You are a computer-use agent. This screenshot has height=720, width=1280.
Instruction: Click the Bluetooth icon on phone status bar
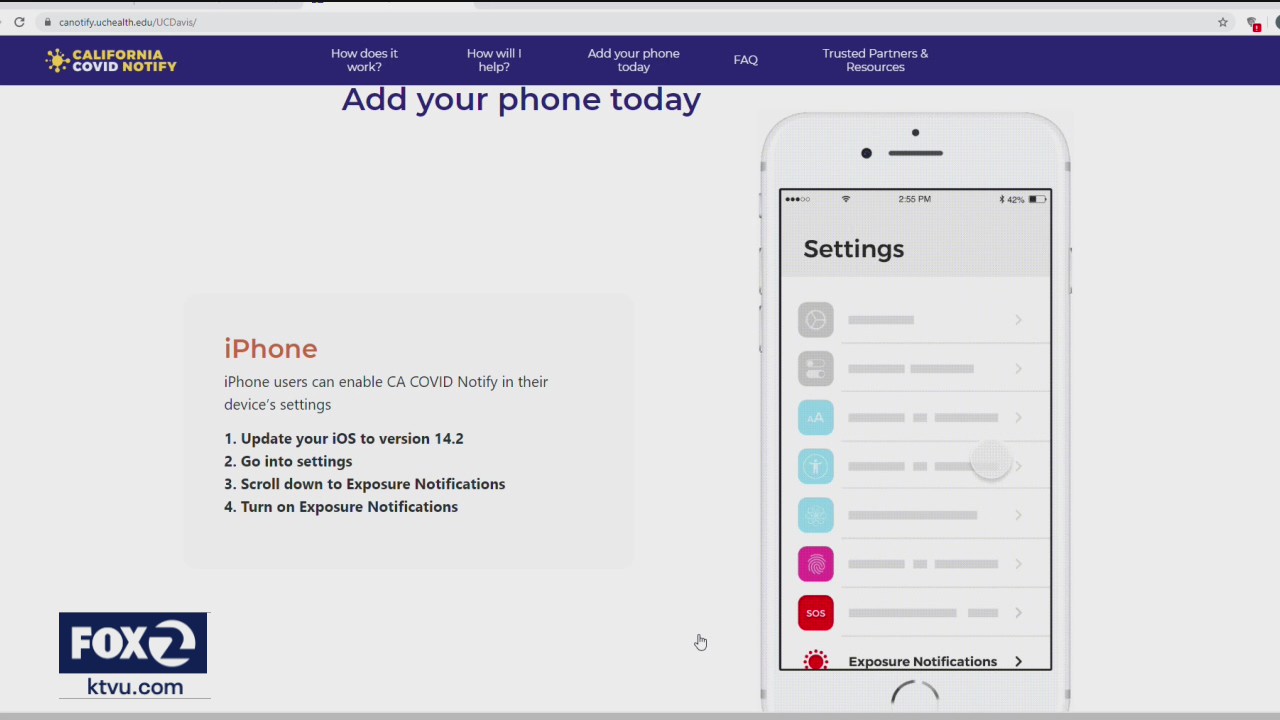click(x=1002, y=199)
